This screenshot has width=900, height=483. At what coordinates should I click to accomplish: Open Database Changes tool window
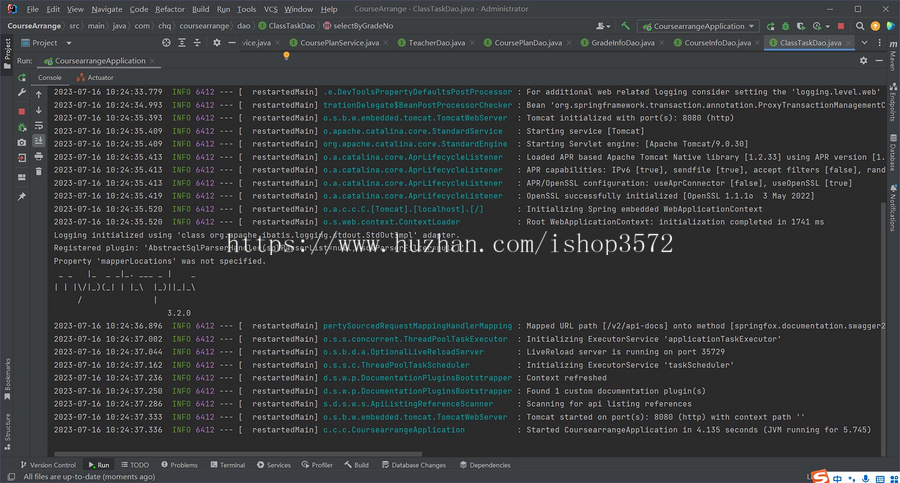pos(413,465)
